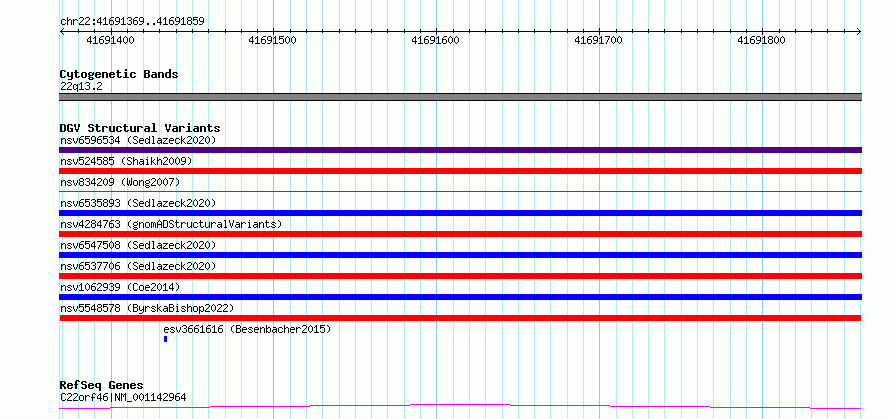Click the blue nsv1062939 variant bar

tap(460, 297)
